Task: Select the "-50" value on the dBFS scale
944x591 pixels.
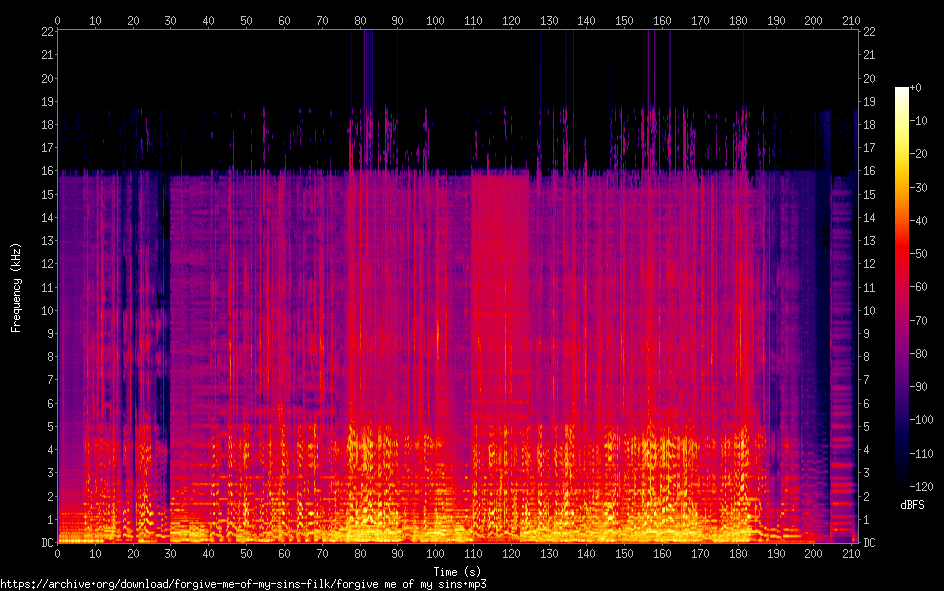Action: [x=919, y=254]
